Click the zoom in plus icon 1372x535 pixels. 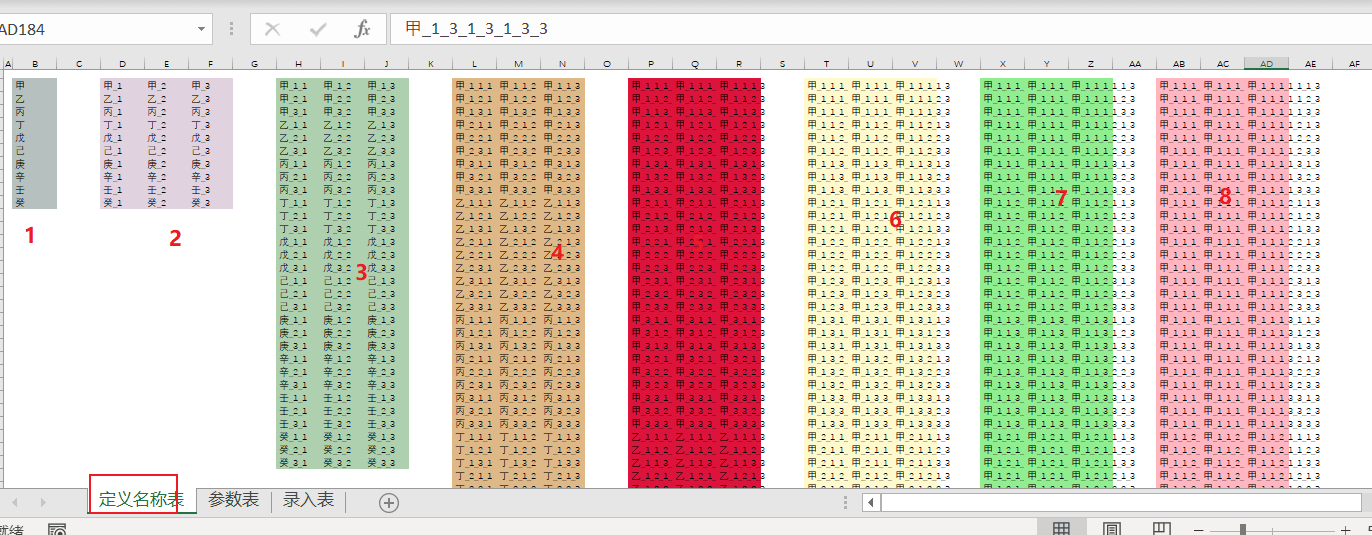tap(1345, 530)
